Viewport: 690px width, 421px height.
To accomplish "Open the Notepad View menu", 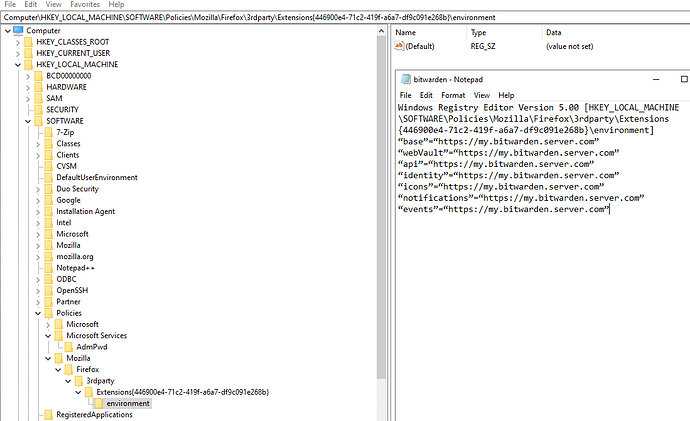I will click(482, 95).
